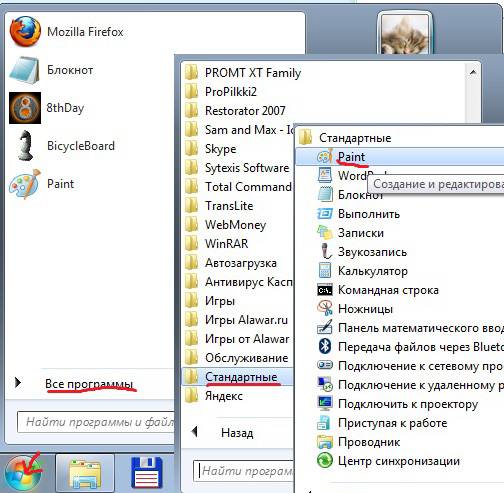Open Блокнот icon in left pinned list

(25, 70)
